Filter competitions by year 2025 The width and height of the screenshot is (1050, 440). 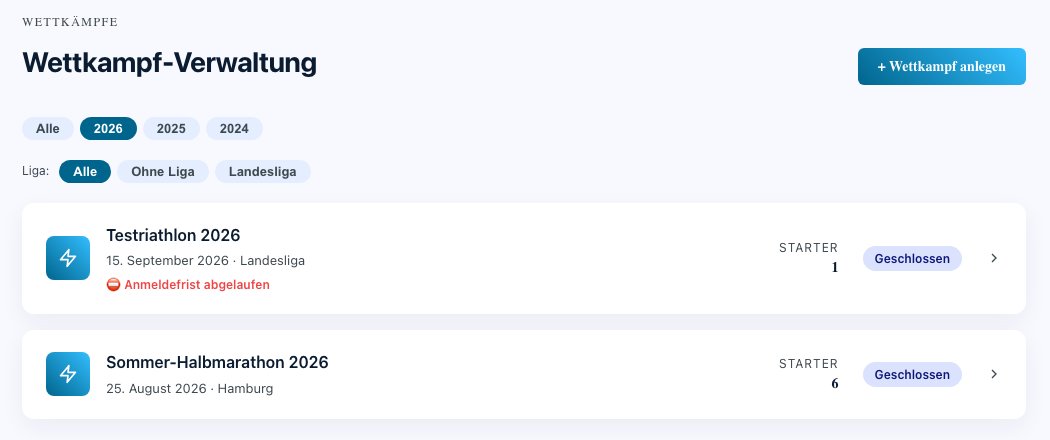171,129
